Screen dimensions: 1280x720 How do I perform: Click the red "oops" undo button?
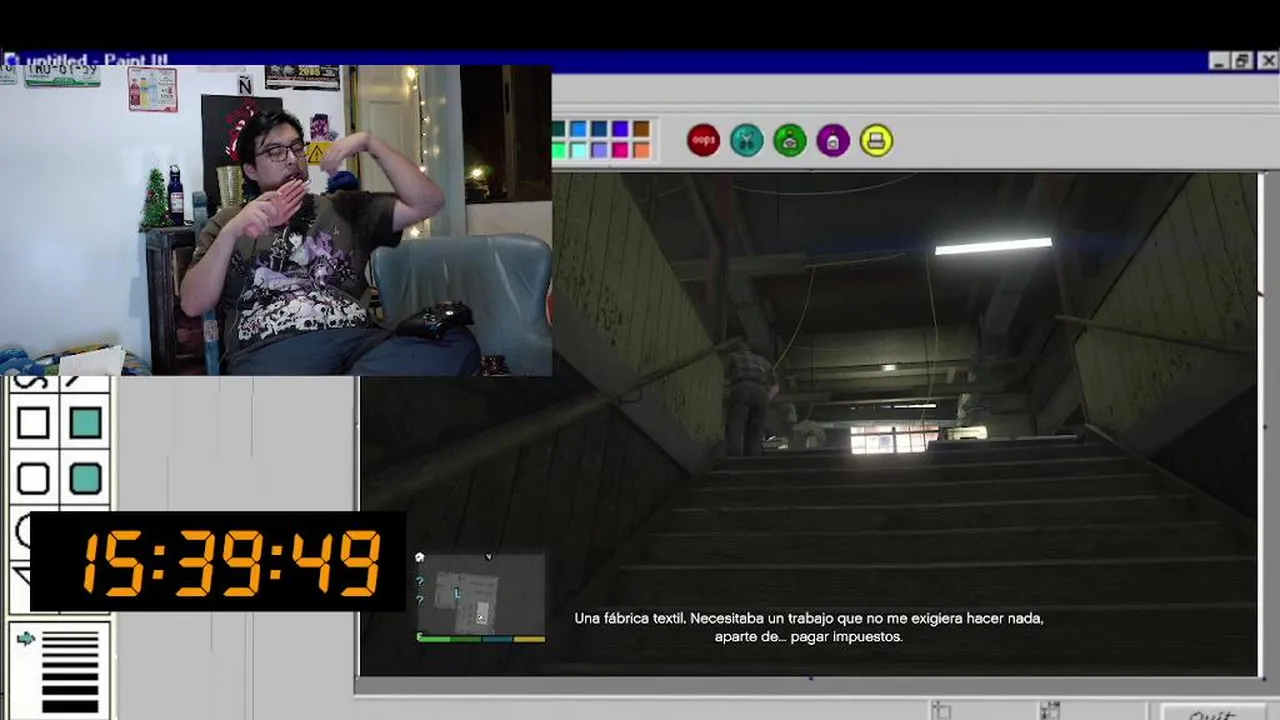click(704, 141)
